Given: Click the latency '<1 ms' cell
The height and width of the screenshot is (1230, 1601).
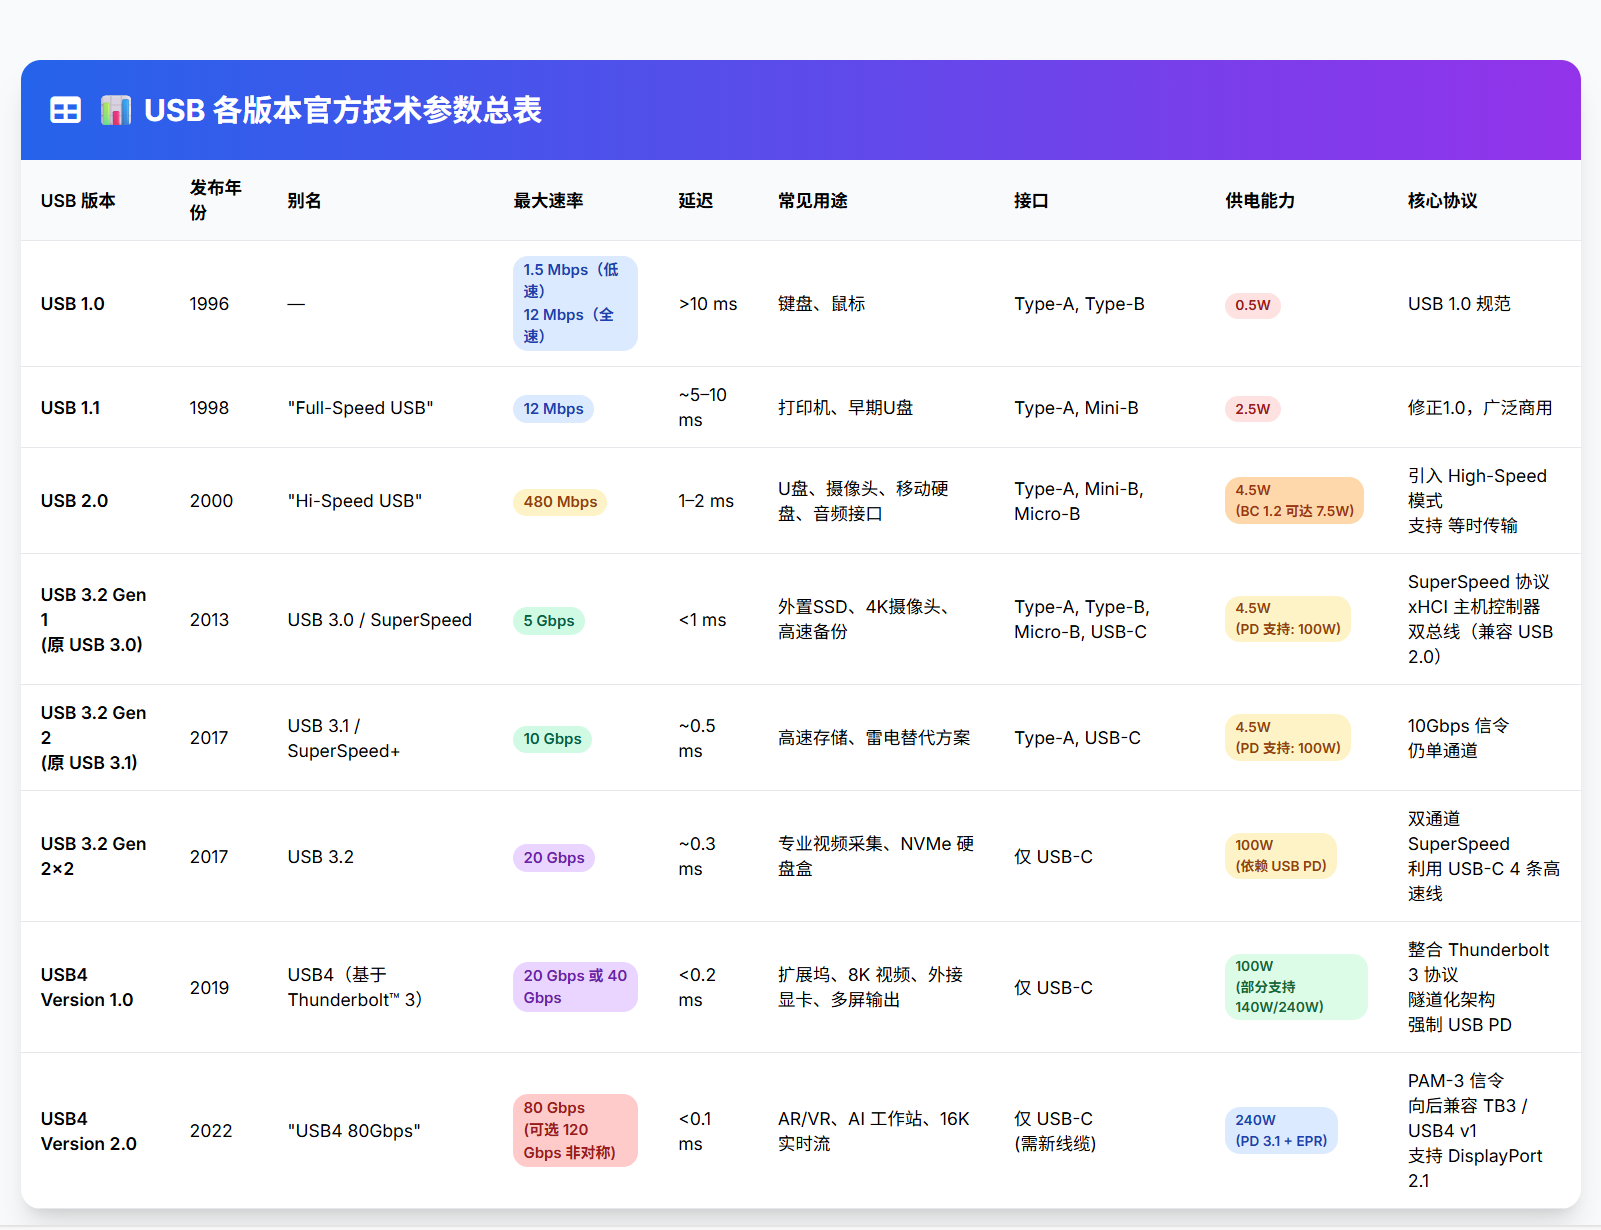Looking at the screenshot, I should [702, 620].
